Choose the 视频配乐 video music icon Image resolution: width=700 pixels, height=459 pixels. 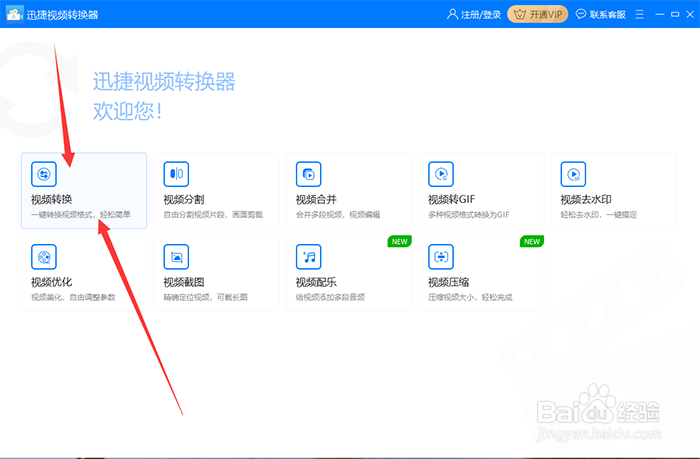point(308,257)
